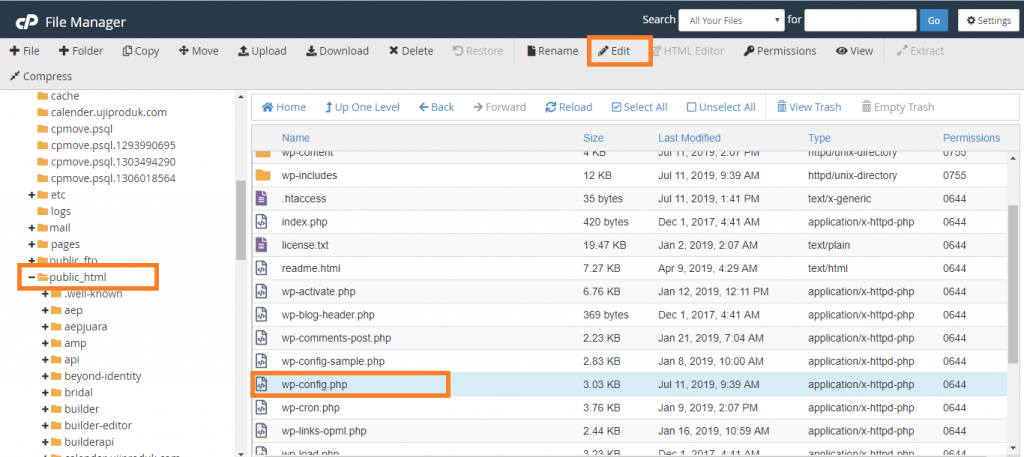1024x457 pixels.
Task: Navigate Up One Level
Action: coord(362,107)
